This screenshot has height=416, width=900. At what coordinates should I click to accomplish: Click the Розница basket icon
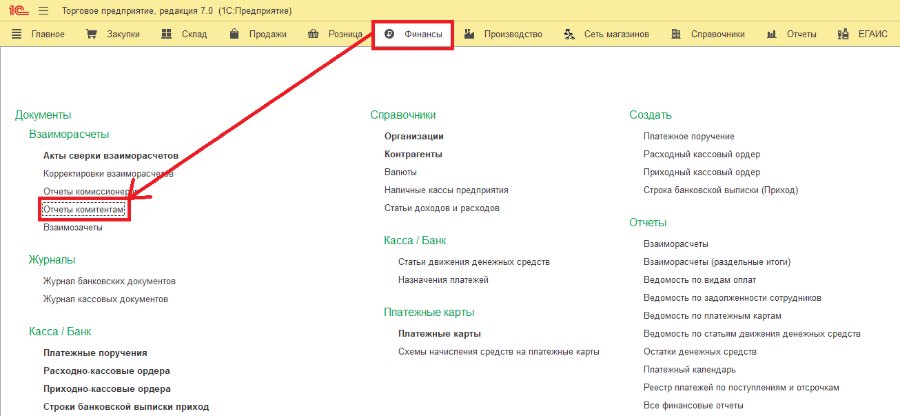click(313, 34)
